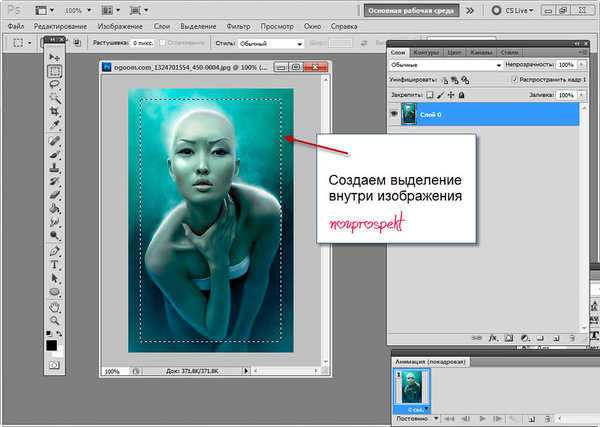Select the Ellipse shape tool
The width and height of the screenshot is (600, 427).
click(x=54, y=292)
